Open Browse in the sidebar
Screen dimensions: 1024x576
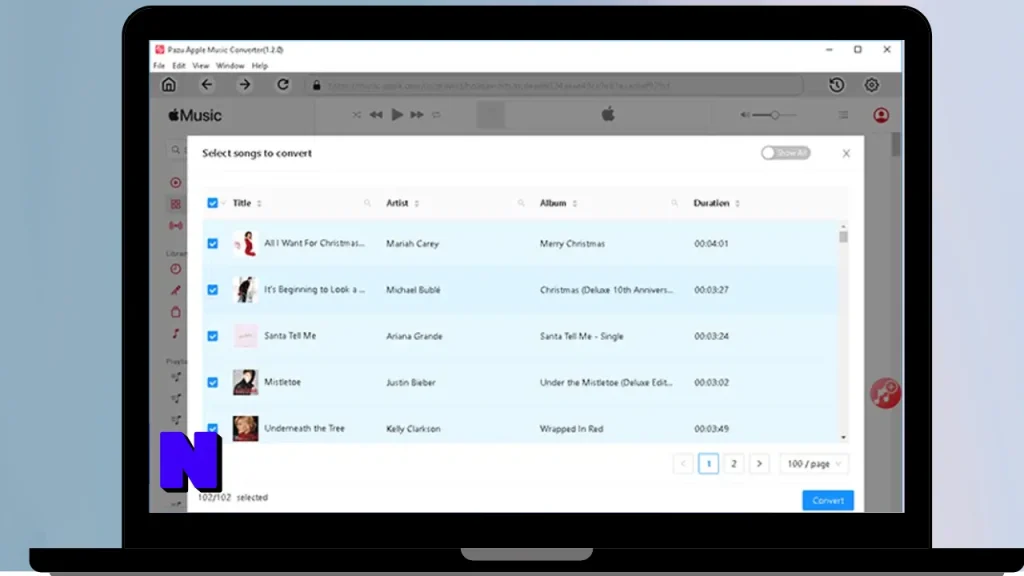[x=176, y=204]
